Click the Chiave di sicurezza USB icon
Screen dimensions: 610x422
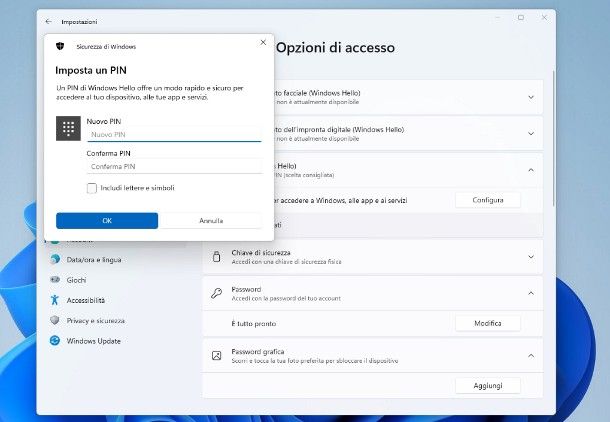[x=217, y=257]
